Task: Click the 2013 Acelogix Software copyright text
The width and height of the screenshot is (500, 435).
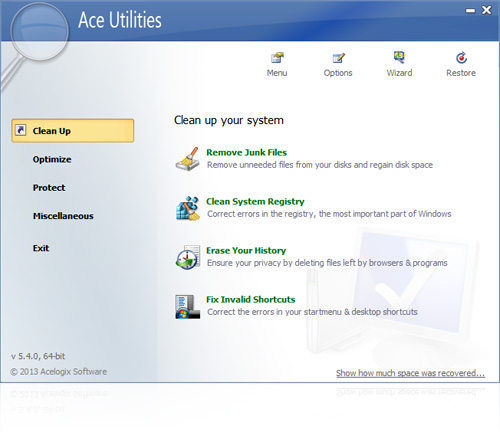Action: (58, 372)
